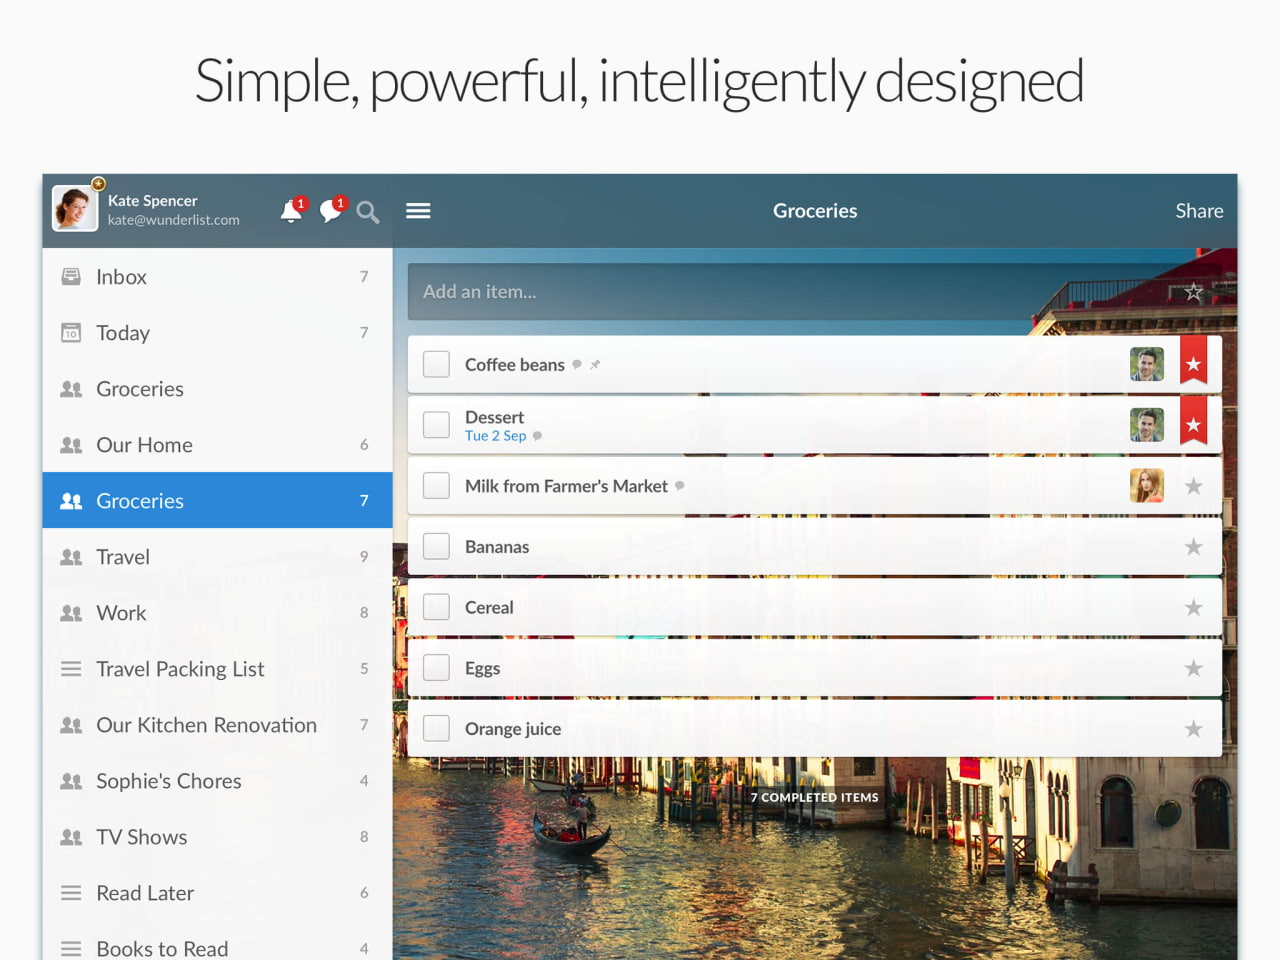Click the star on the Add an item bar
The height and width of the screenshot is (960, 1280).
point(1193,291)
